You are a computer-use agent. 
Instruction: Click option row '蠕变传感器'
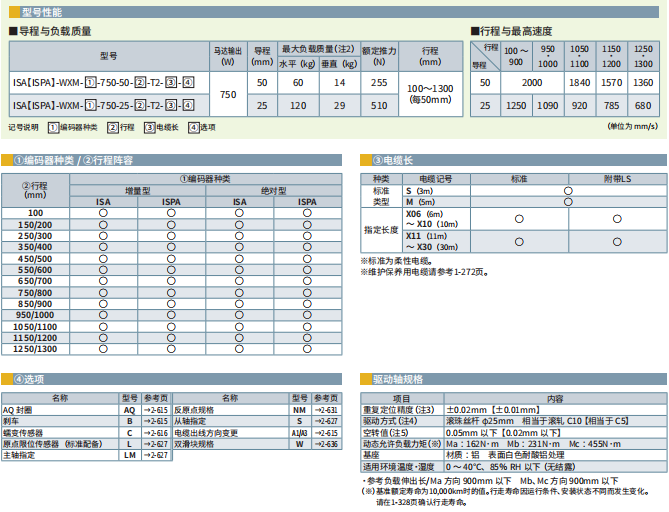tap(86, 433)
